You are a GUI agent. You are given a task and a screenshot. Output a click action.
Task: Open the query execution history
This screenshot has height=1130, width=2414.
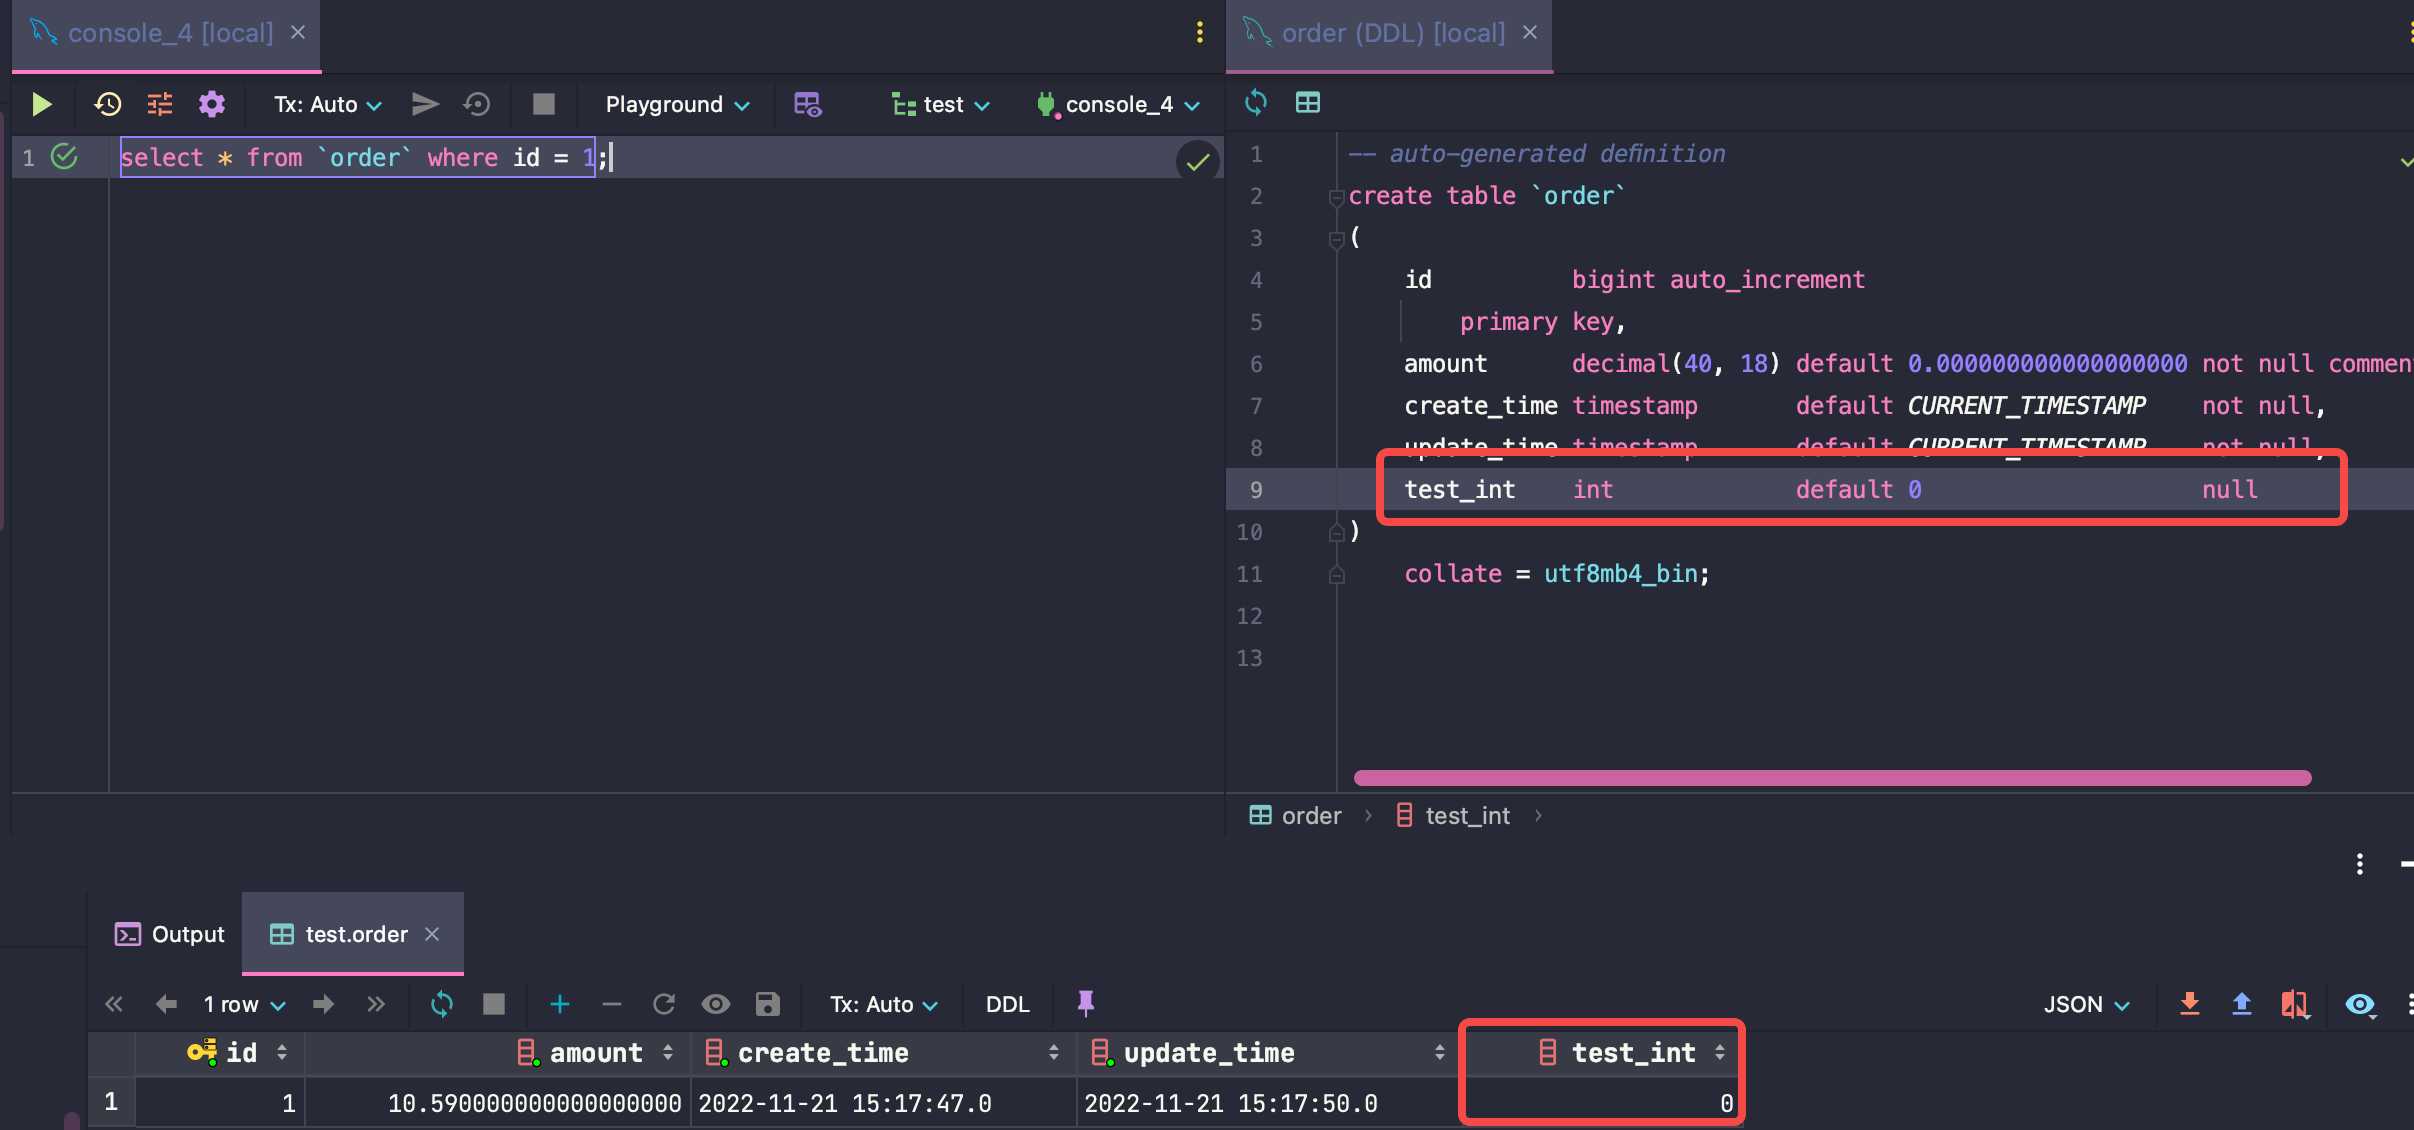(107, 104)
